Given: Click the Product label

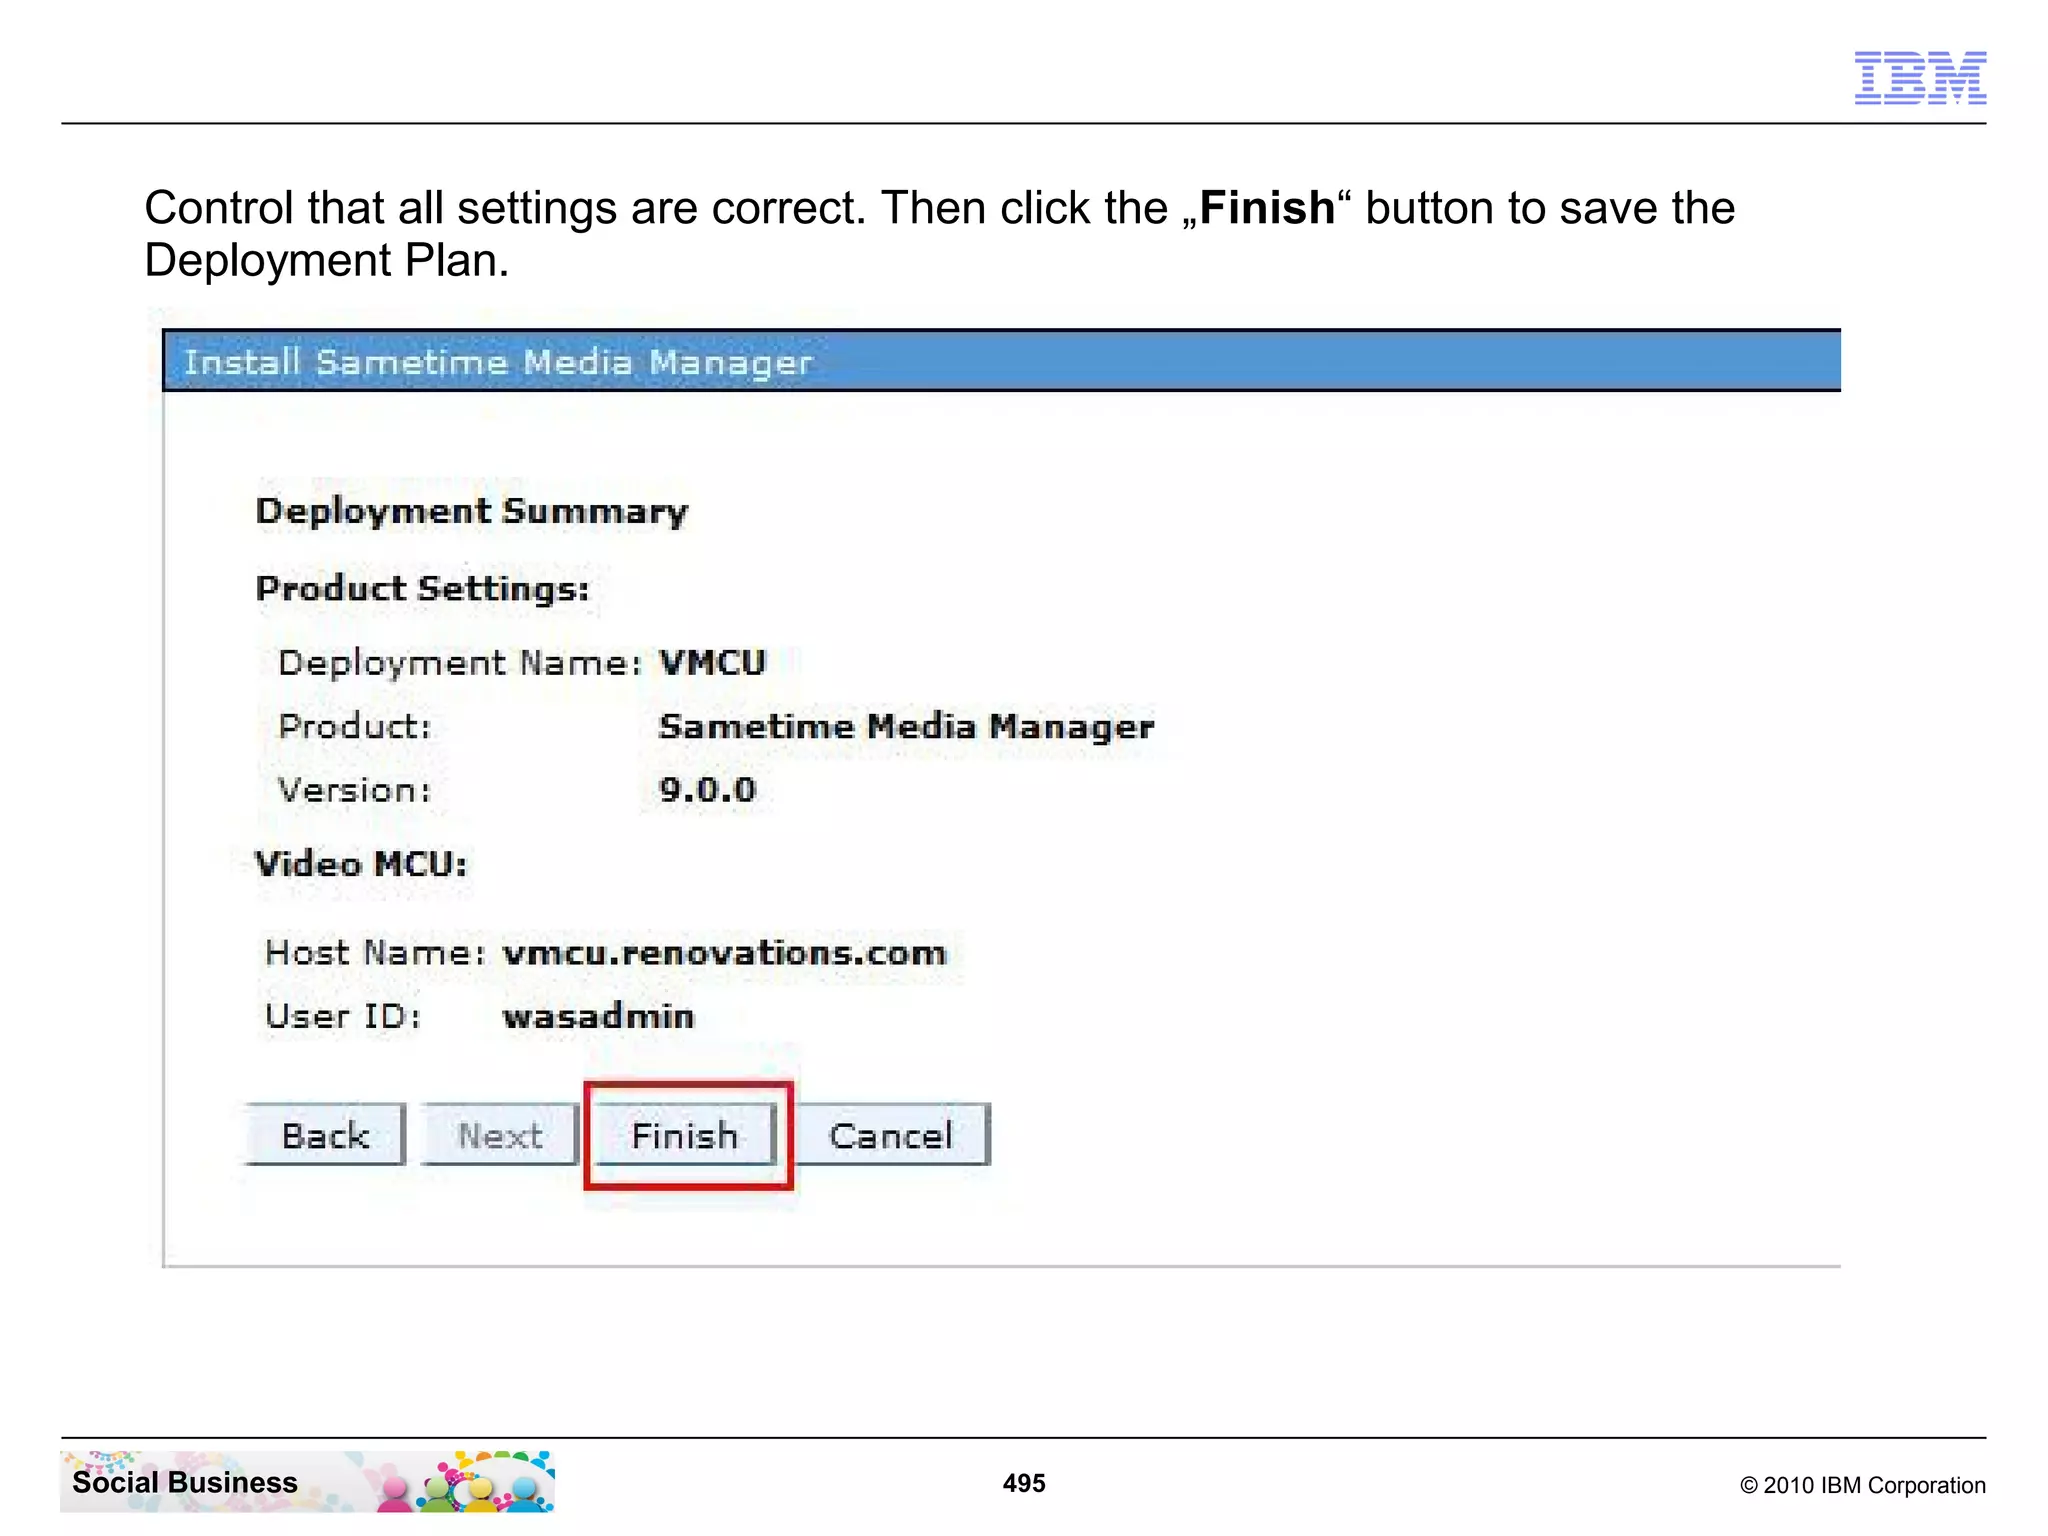Looking at the screenshot, I should (x=355, y=727).
